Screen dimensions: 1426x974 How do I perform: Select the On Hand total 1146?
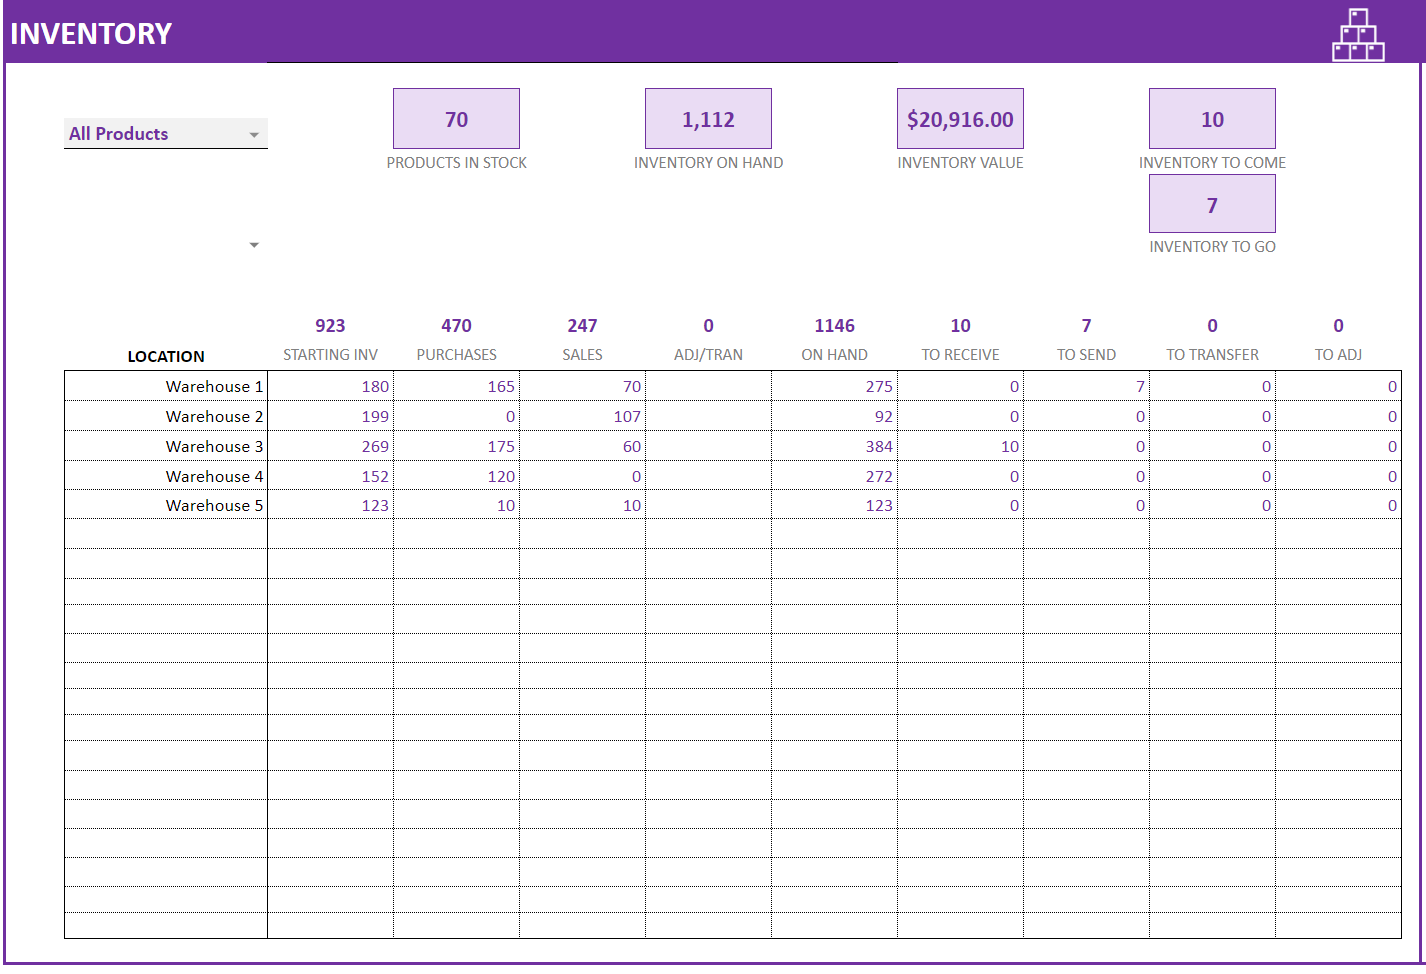(834, 325)
